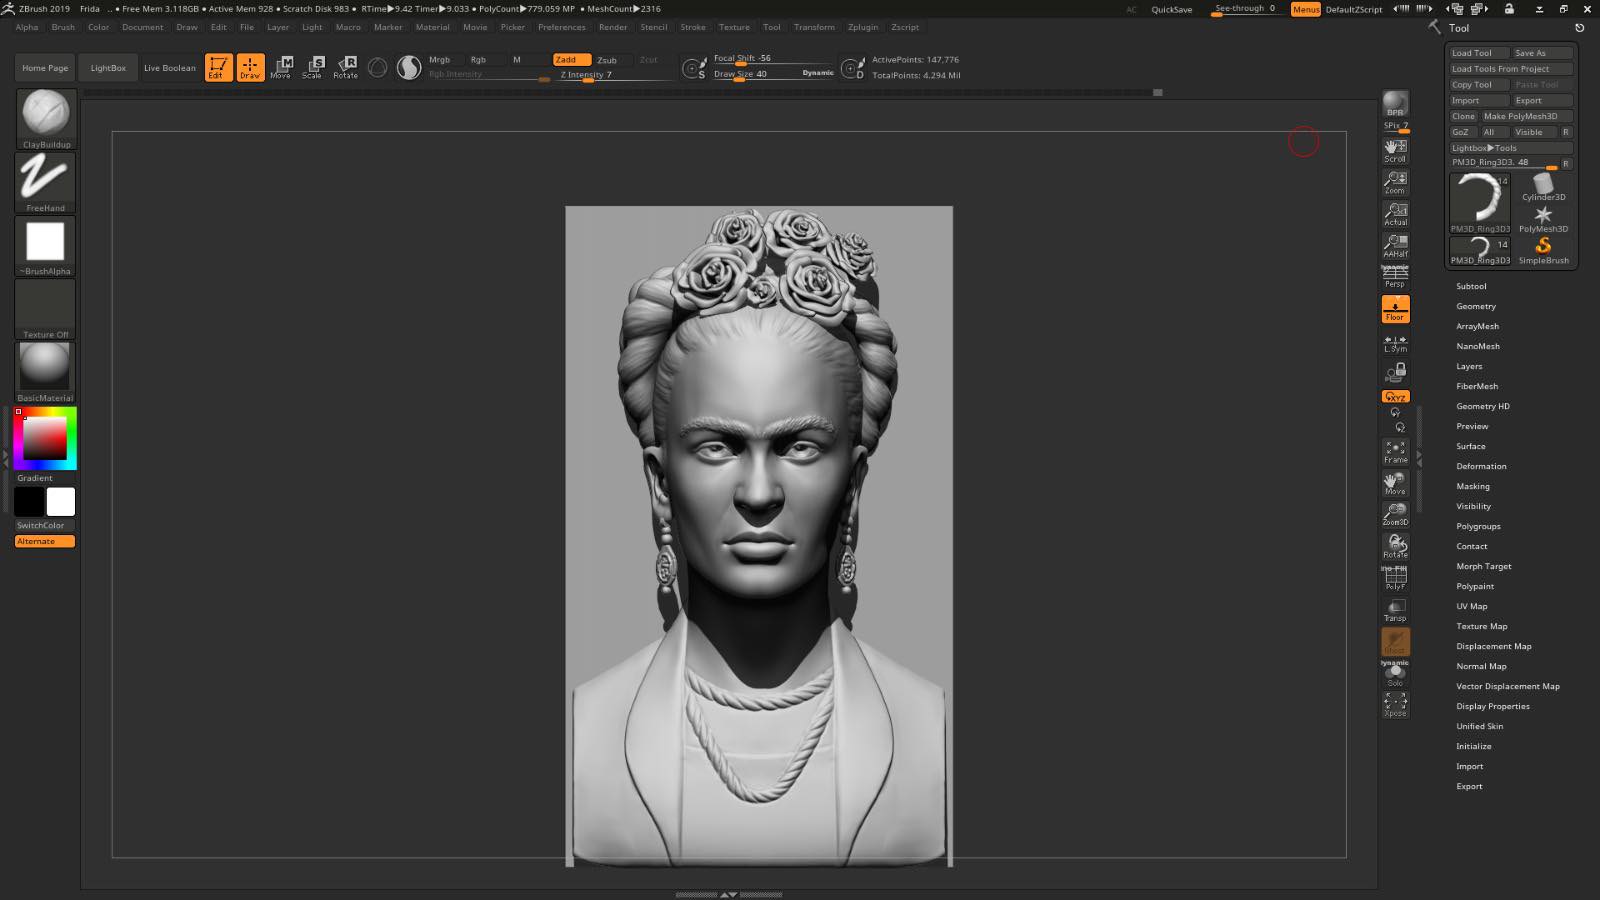Click the Move view icon in right shelf
Image resolution: width=1600 pixels, height=900 pixels.
pos(1395,484)
